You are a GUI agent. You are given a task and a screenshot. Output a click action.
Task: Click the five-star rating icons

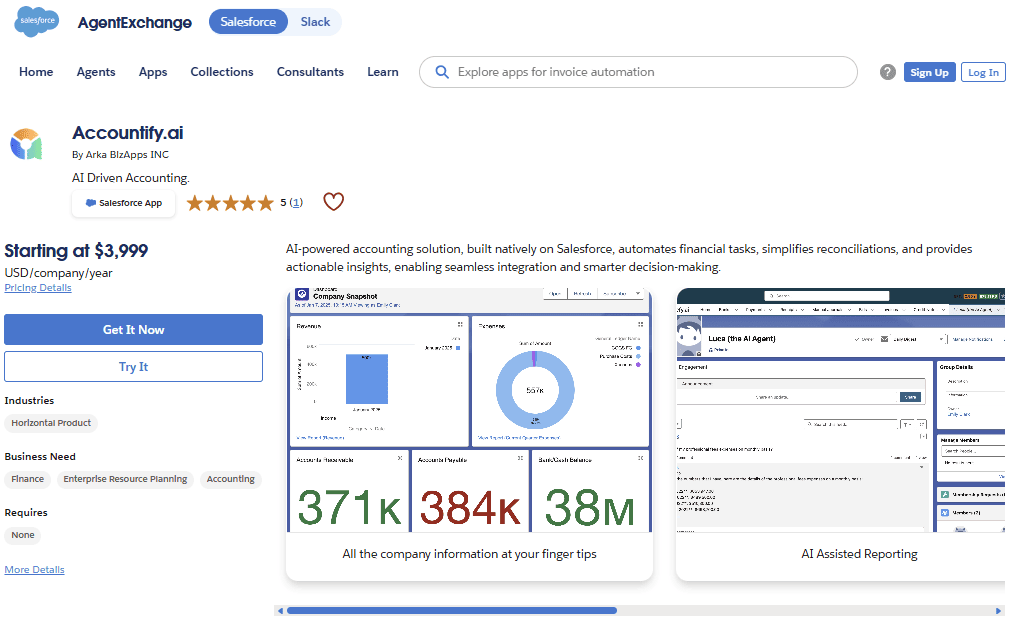tap(230, 203)
